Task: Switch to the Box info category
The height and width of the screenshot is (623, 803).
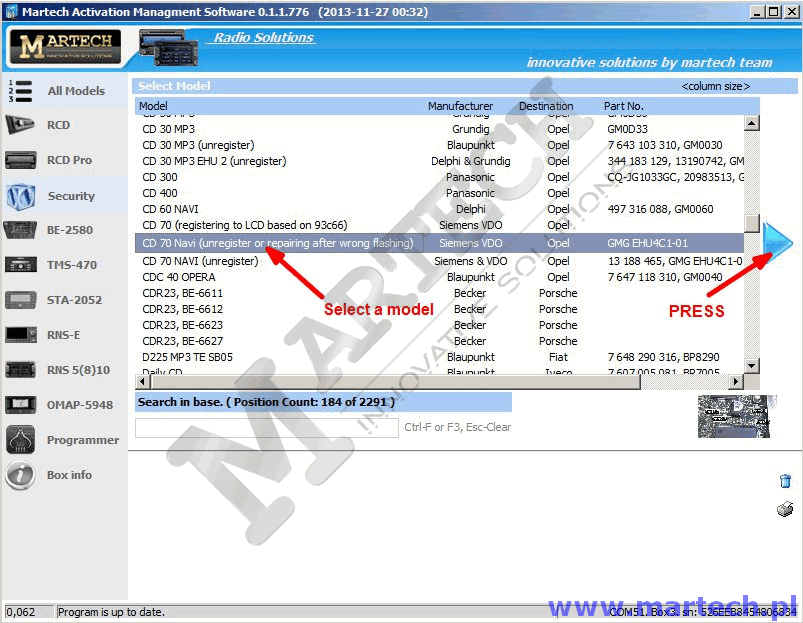Action: 70,475
